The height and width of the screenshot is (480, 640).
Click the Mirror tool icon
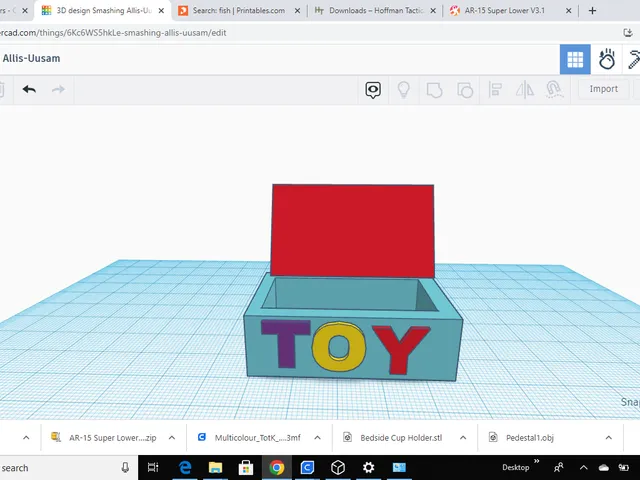tap(525, 89)
